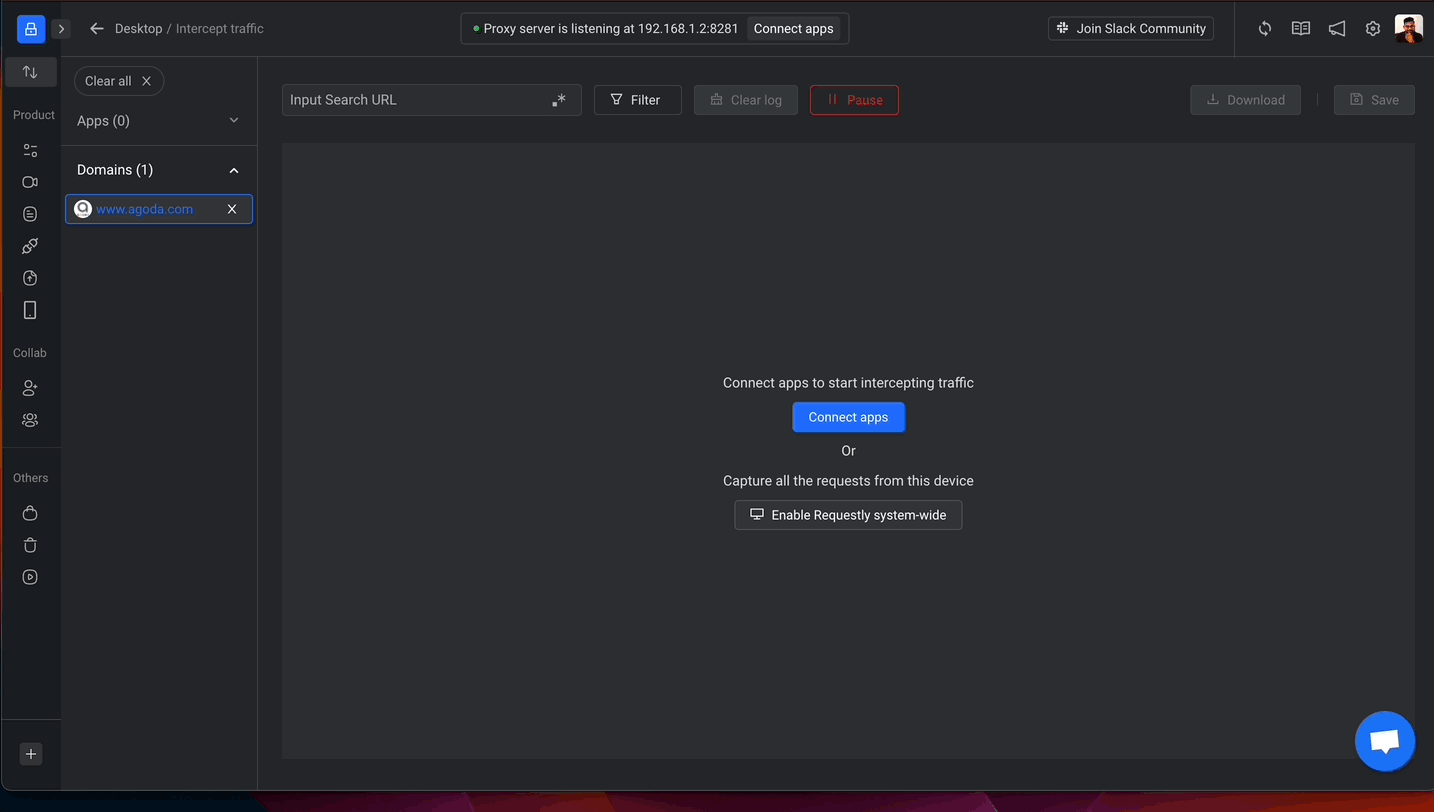Image resolution: width=1434 pixels, height=812 pixels.
Task: Open the team members icon under Collab
Action: (x=30, y=420)
